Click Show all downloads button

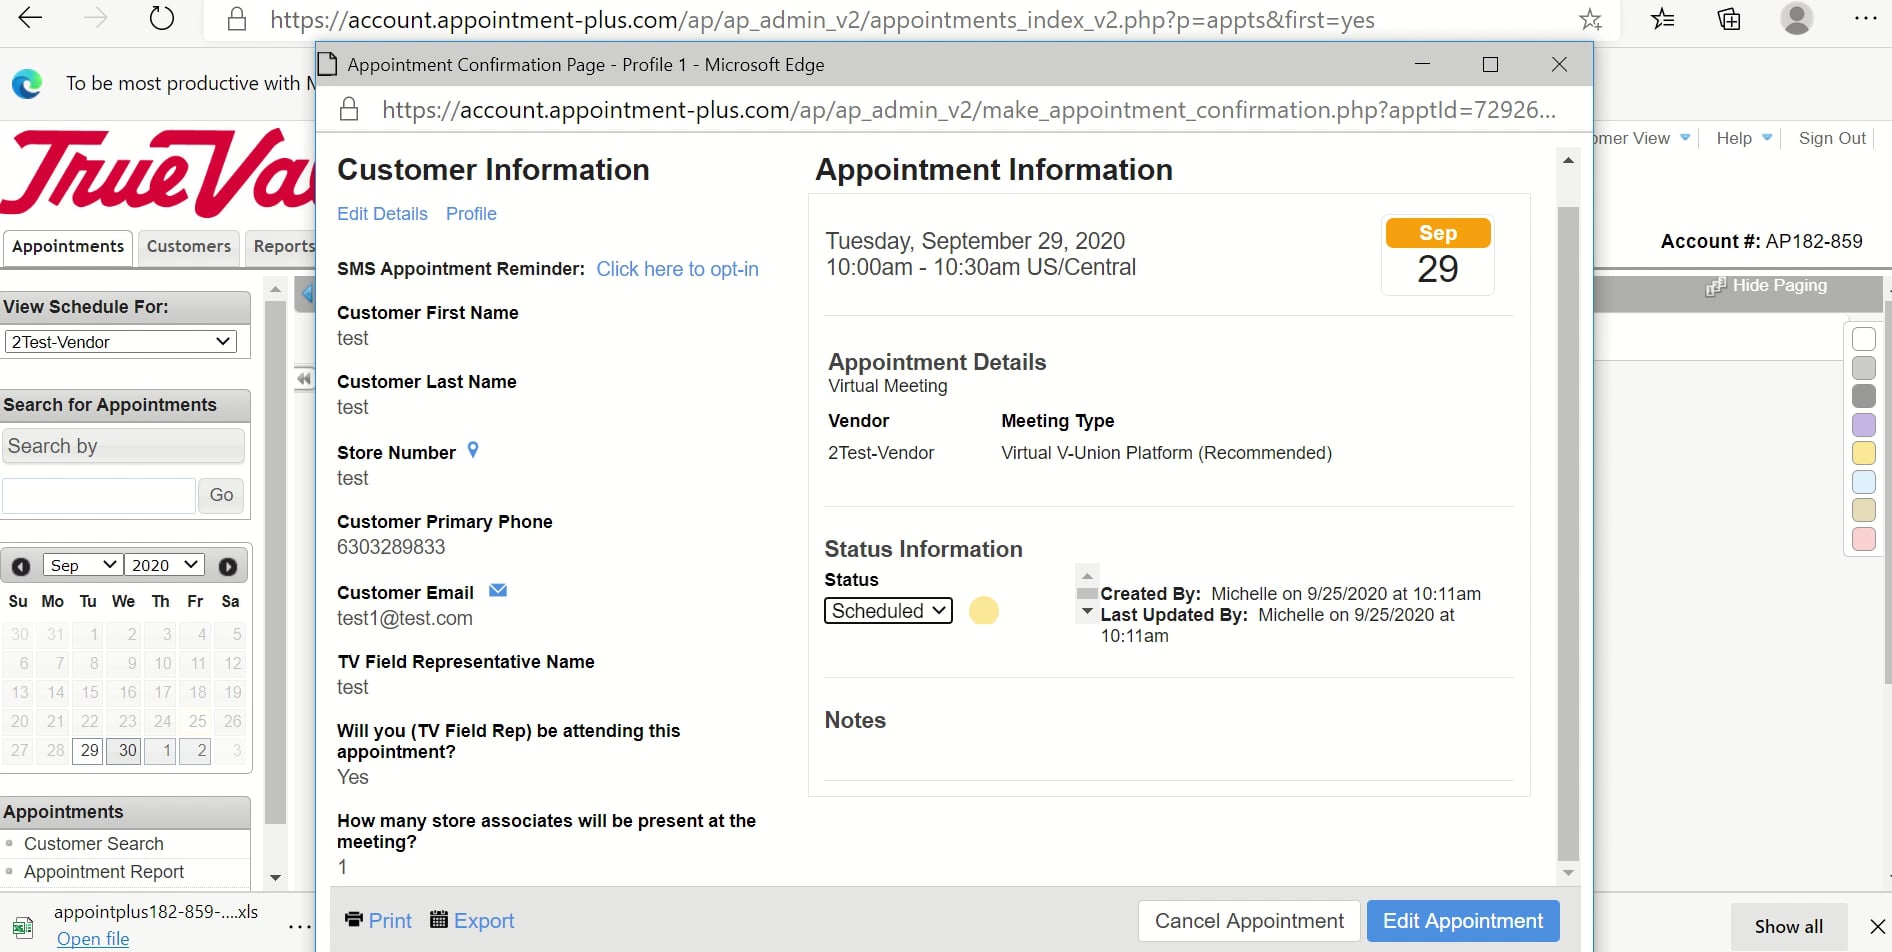(x=1788, y=927)
